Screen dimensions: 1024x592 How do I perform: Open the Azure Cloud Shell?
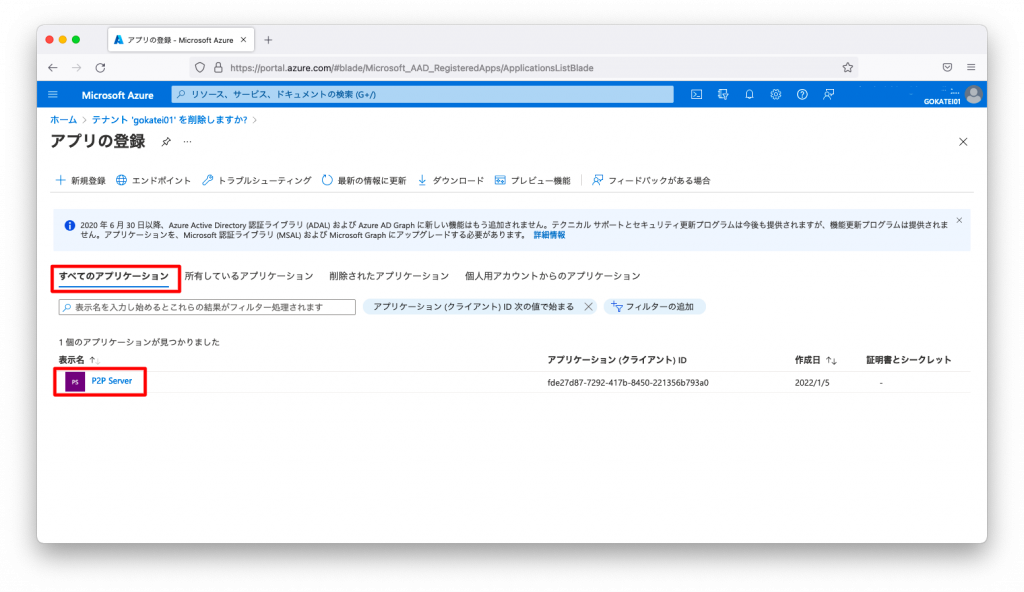696,94
